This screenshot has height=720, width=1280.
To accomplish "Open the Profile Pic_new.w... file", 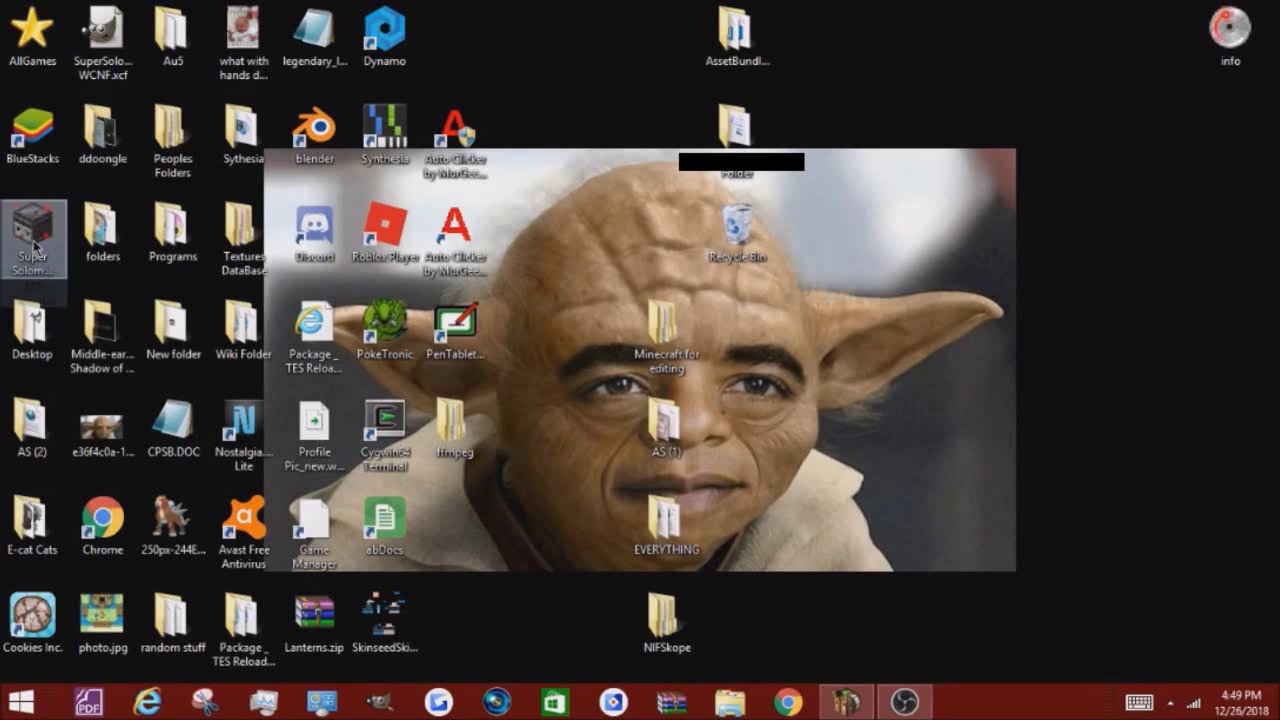I will [x=314, y=435].
